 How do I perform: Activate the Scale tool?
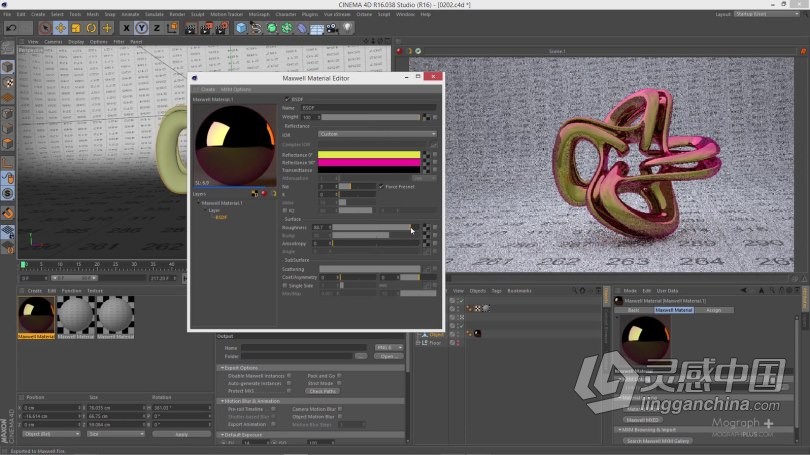click(76, 28)
